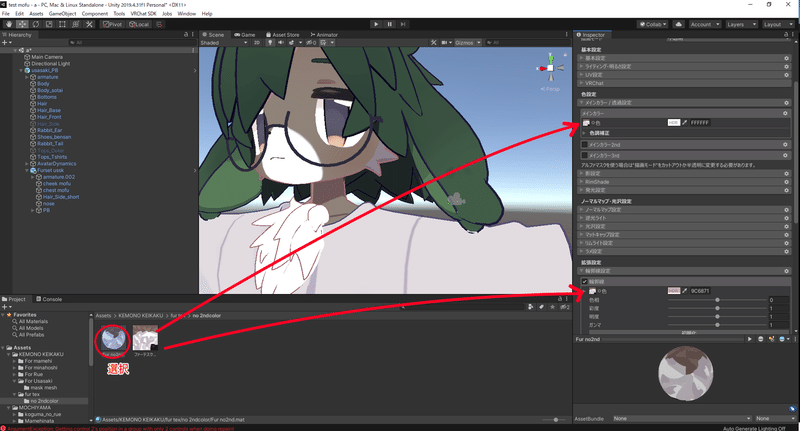This screenshot has height=431, width=800.
Task: Open custom editor tools icon
Action: (89, 24)
